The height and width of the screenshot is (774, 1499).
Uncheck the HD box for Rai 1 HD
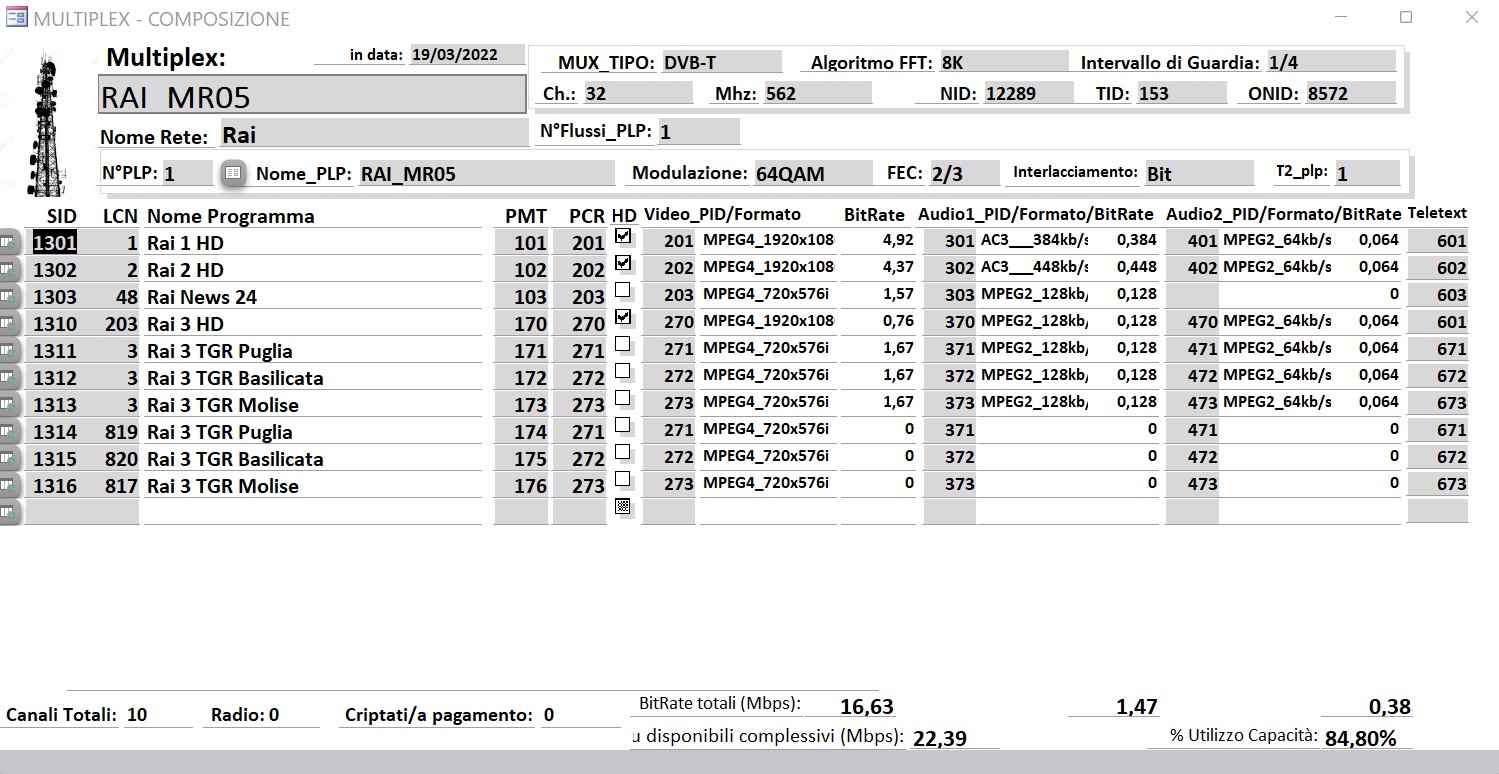point(623,236)
